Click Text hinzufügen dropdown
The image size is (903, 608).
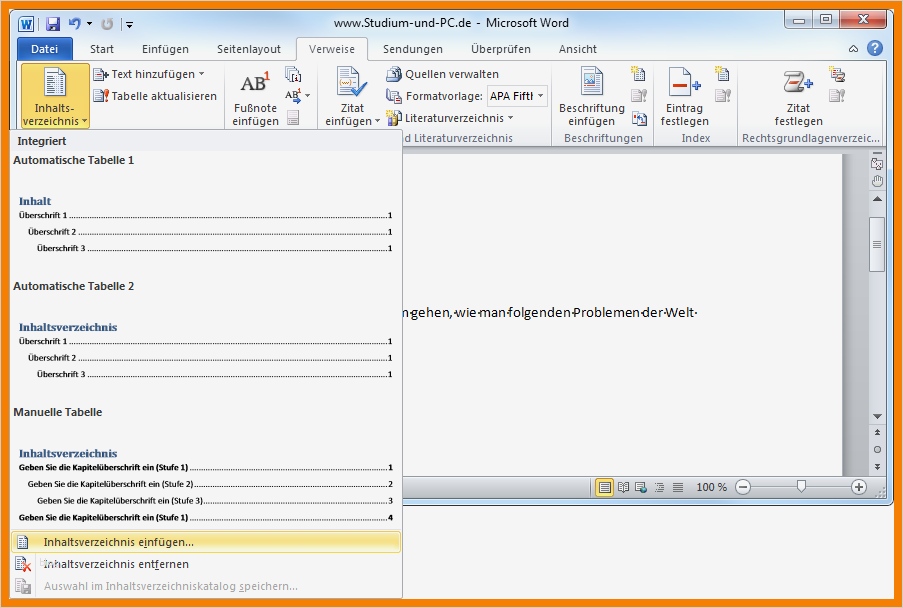pos(149,74)
